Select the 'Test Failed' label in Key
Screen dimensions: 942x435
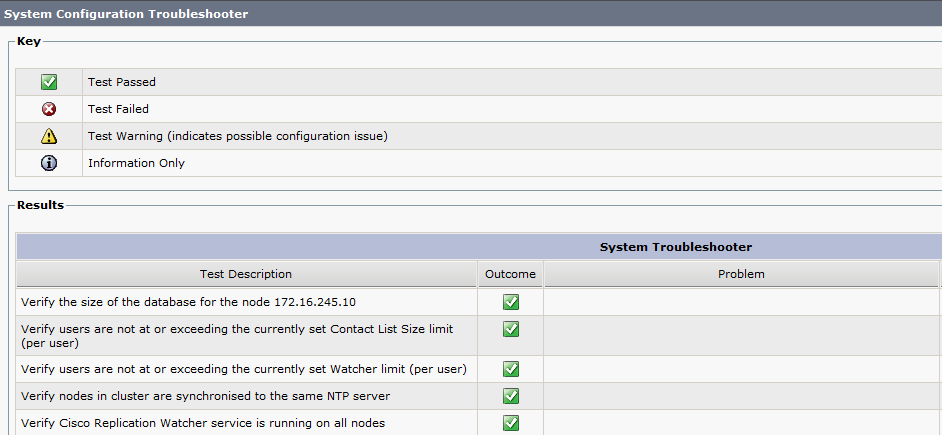pyautogui.click(x=118, y=109)
